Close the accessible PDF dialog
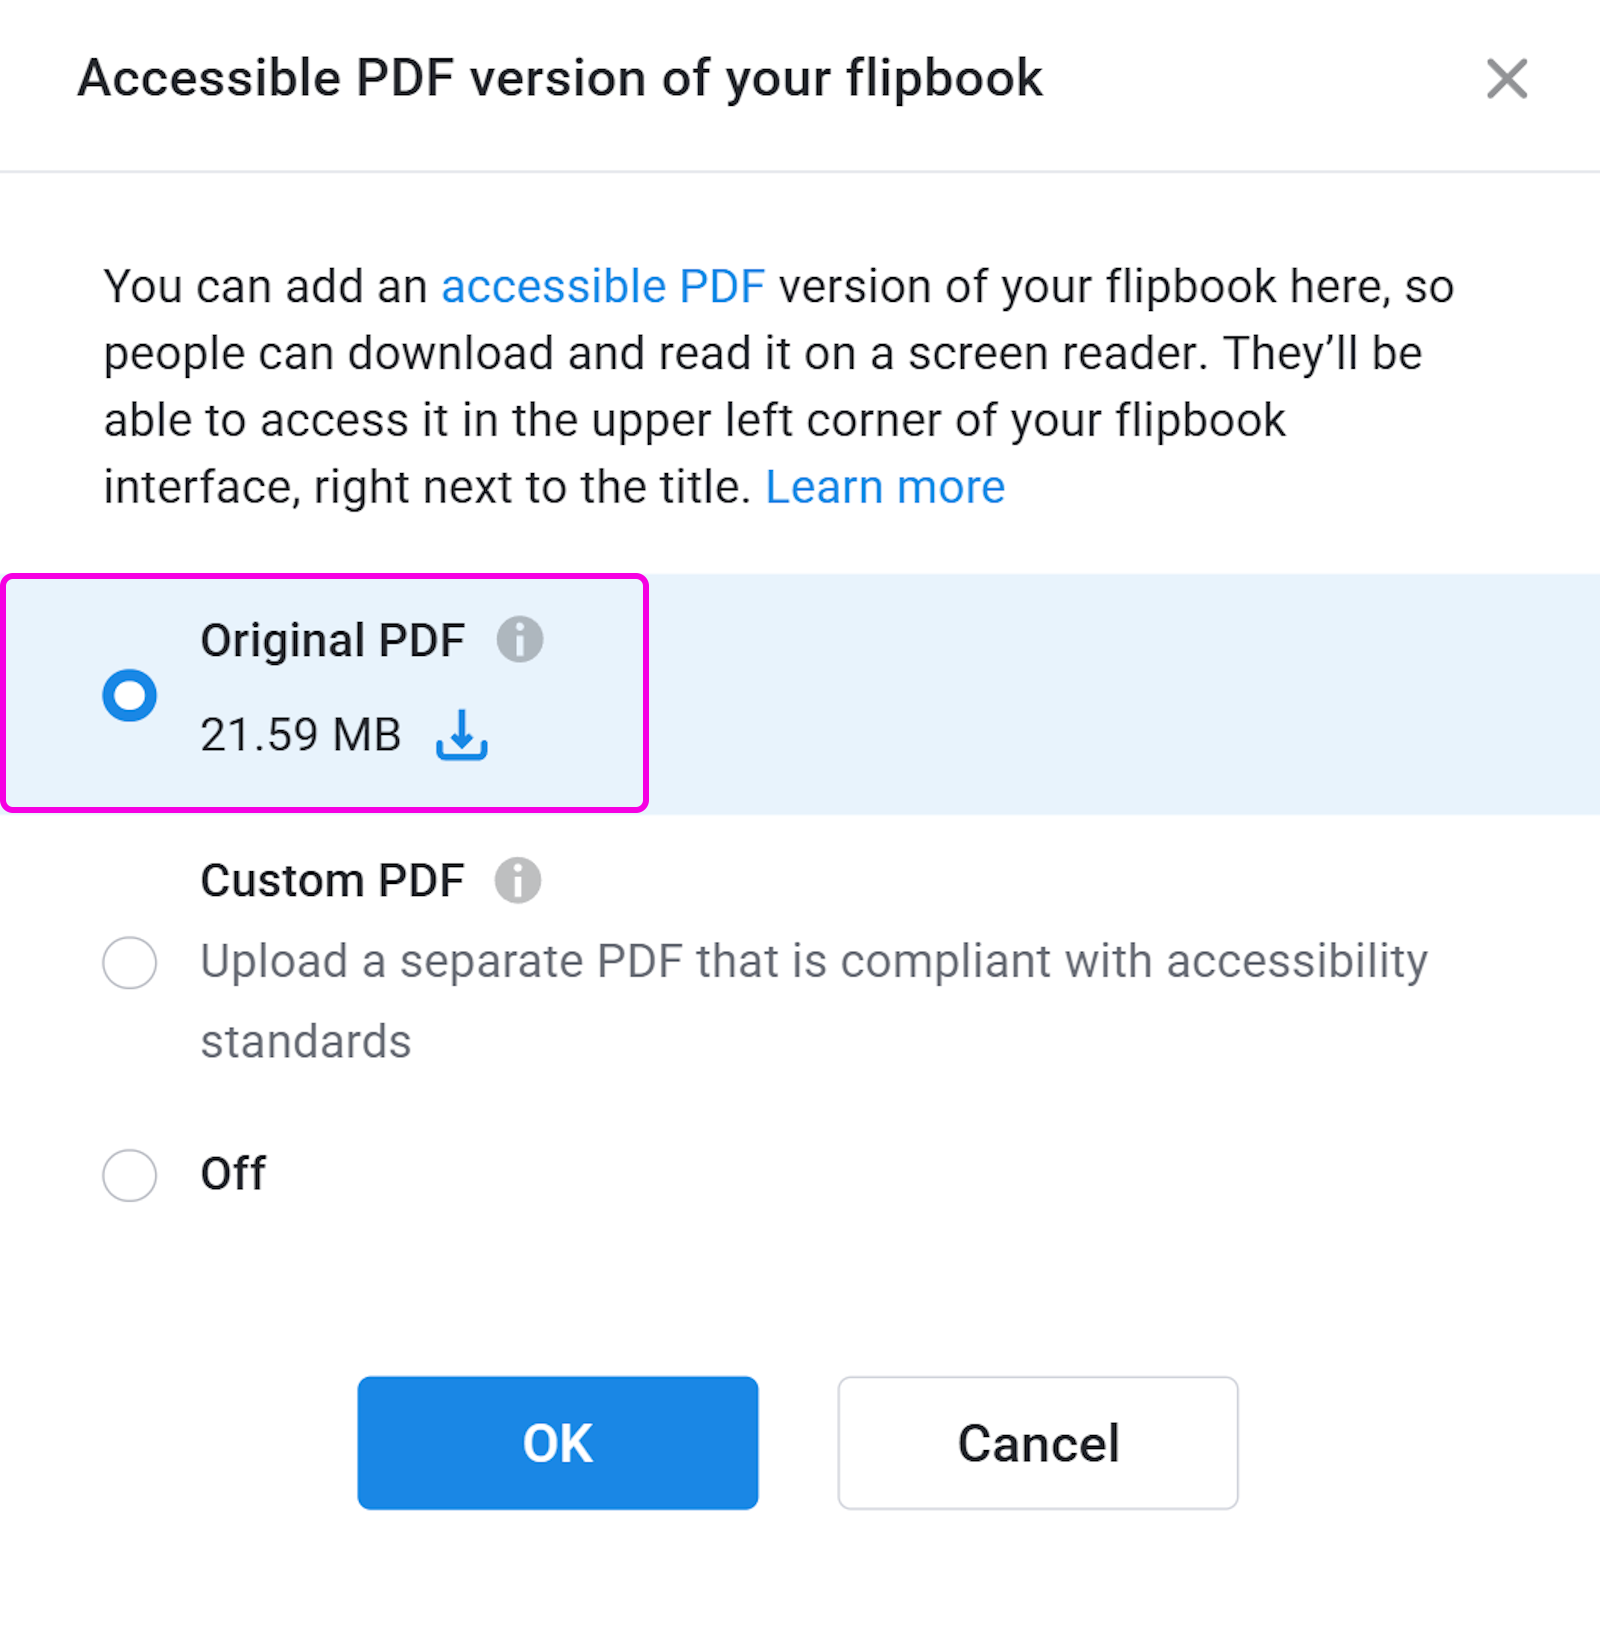This screenshot has height=1632, width=1600. pyautogui.click(x=1506, y=79)
